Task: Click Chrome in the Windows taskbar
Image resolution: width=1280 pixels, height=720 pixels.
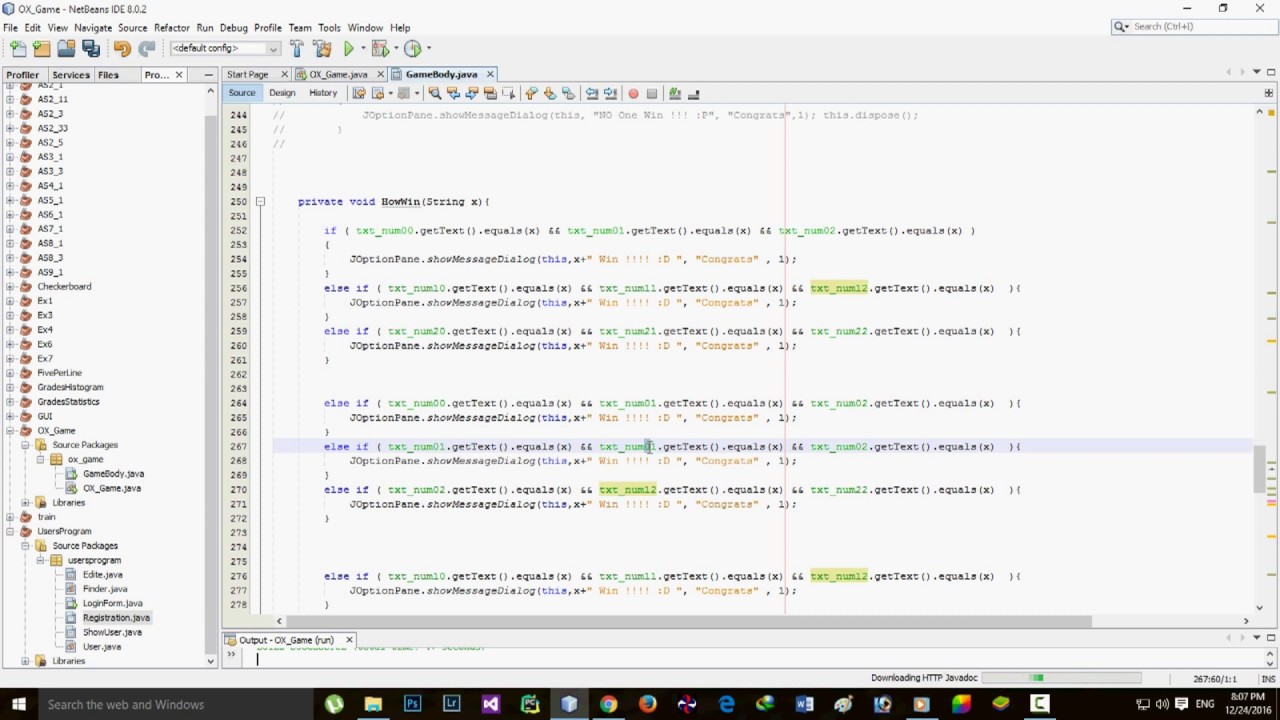Action: click(608, 704)
